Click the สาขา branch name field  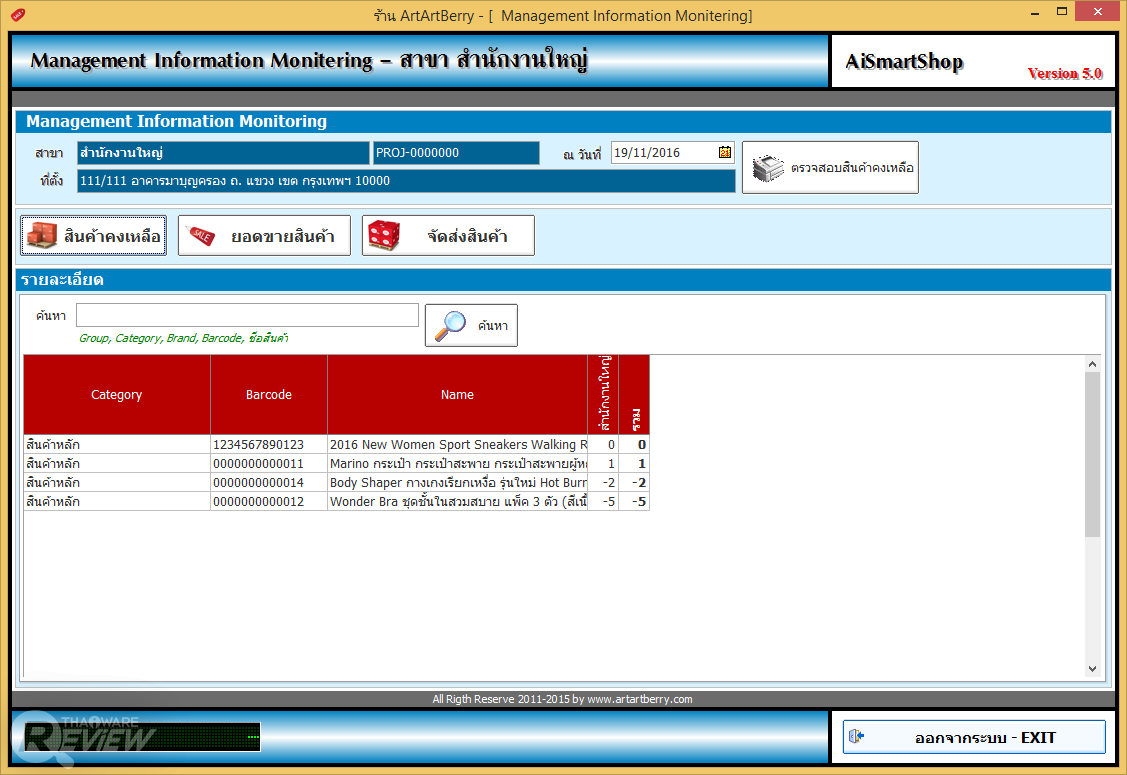coord(223,152)
